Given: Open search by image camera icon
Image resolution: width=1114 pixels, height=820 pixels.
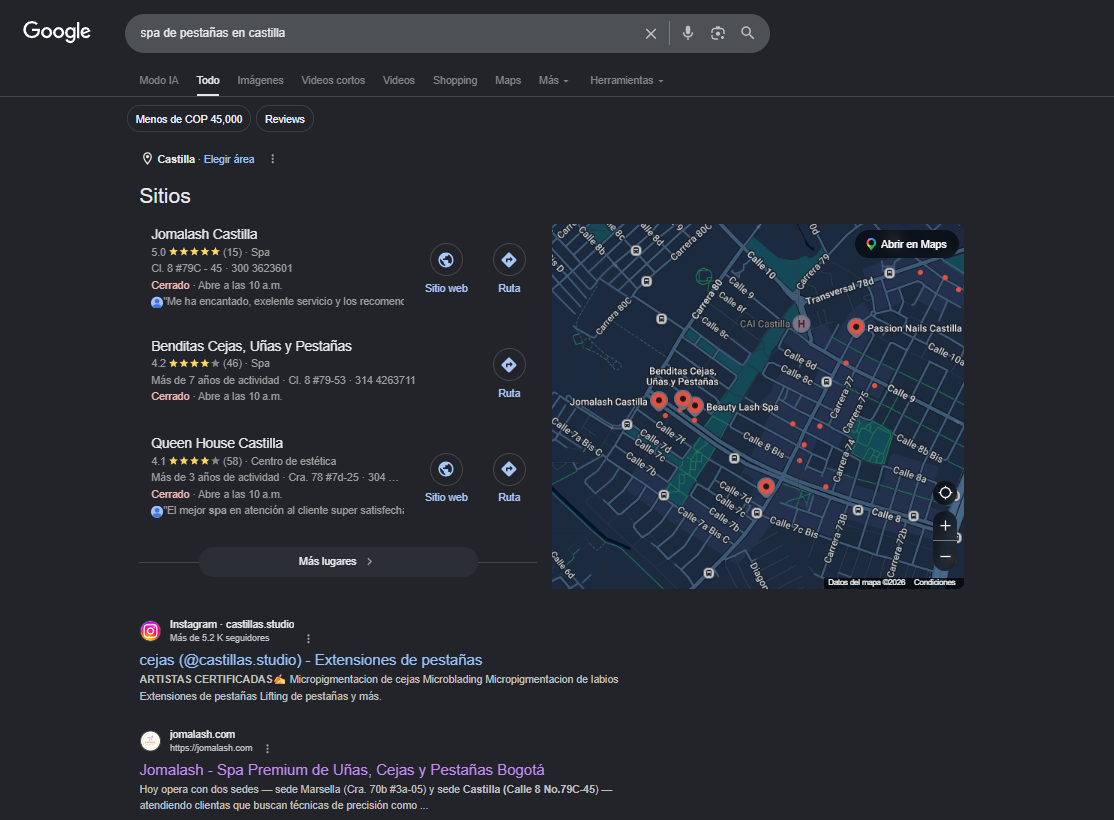Looking at the screenshot, I should pyautogui.click(x=718, y=33).
